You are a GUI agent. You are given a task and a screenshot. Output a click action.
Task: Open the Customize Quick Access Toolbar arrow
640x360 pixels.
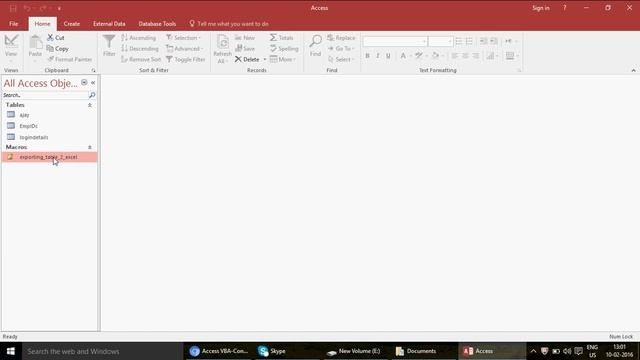(x=59, y=9)
